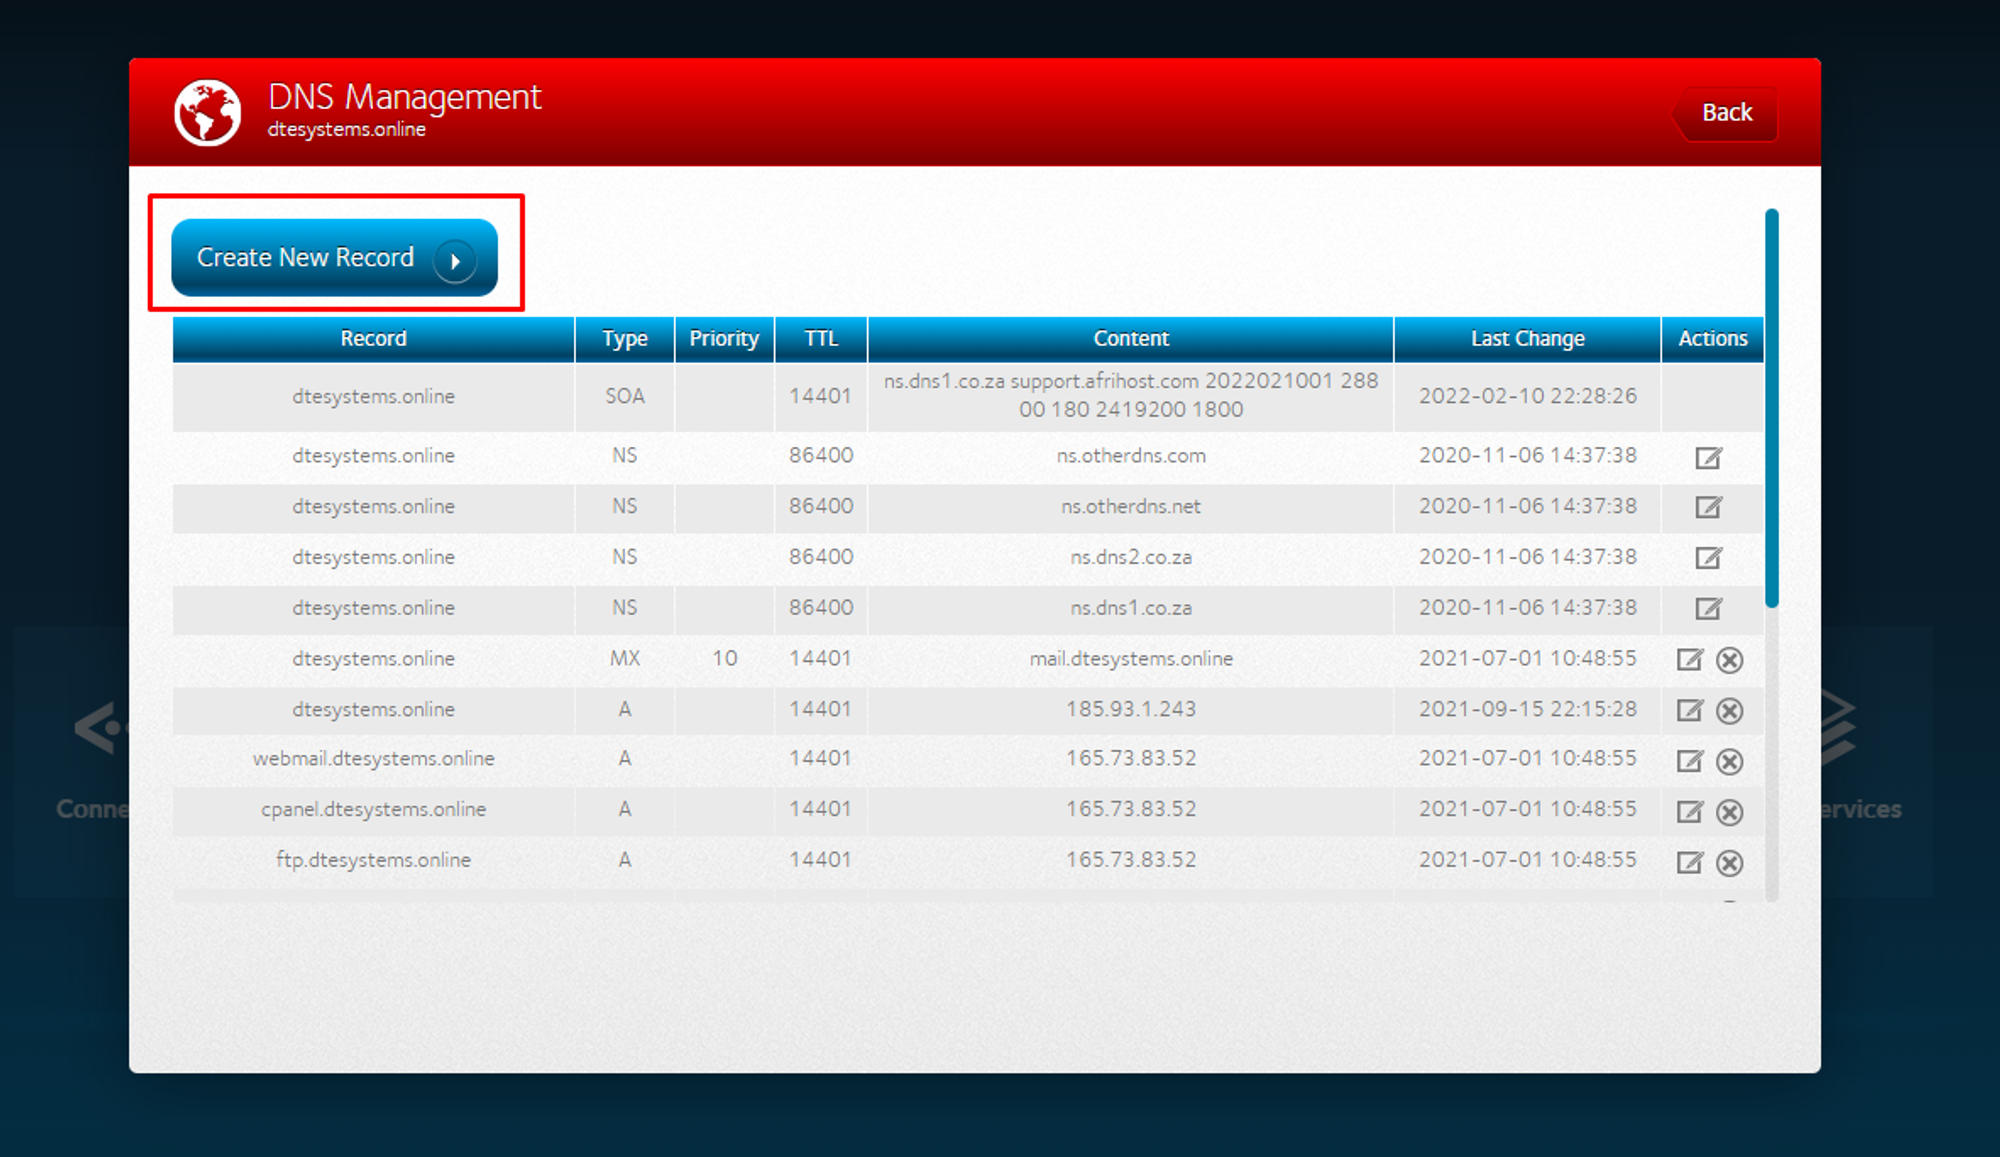Select the ns.otherdns.com content cell
Viewport: 2000px width, 1157px height.
[x=1131, y=456]
